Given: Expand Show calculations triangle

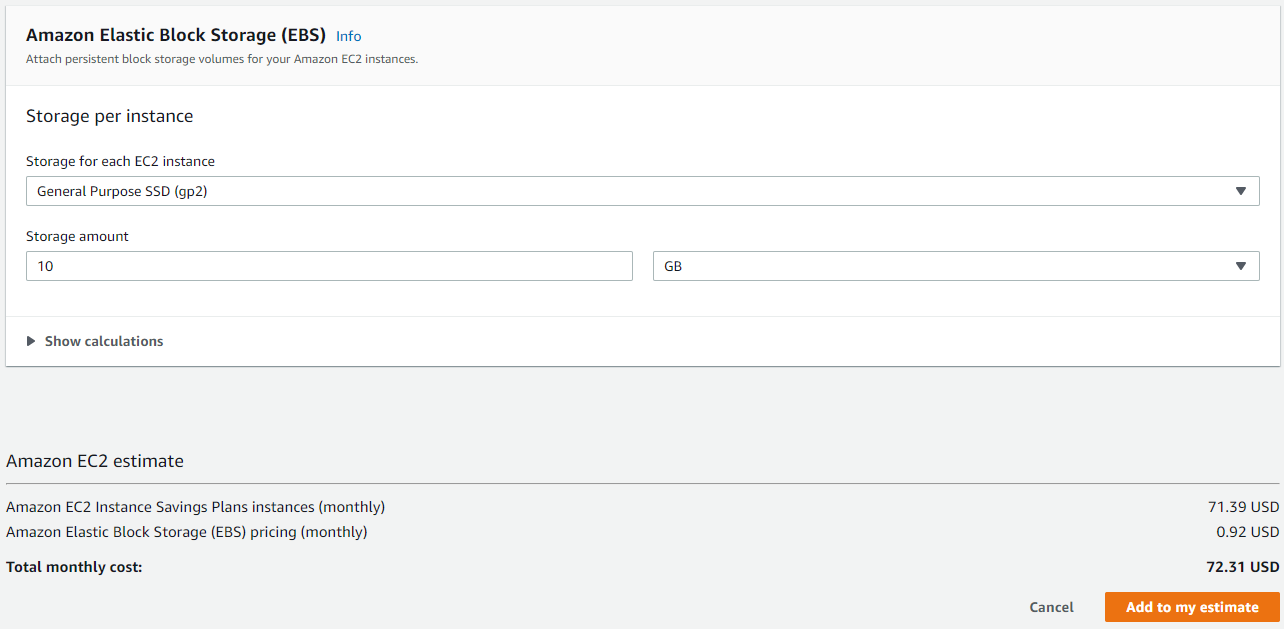Looking at the screenshot, I should (x=32, y=341).
